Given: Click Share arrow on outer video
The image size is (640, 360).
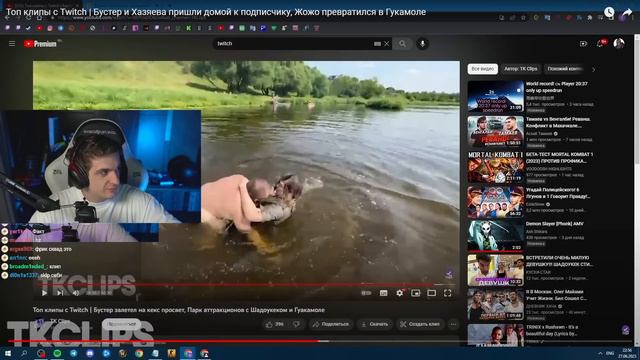Looking at the screenshot, I should pyautogui.click(x=627, y=13).
